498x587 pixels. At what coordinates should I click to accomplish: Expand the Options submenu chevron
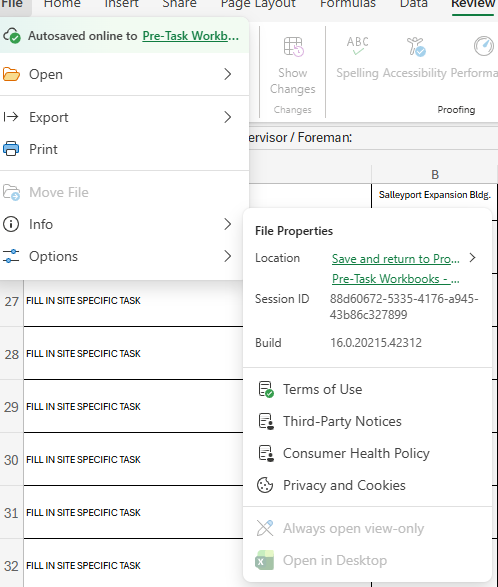click(228, 256)
